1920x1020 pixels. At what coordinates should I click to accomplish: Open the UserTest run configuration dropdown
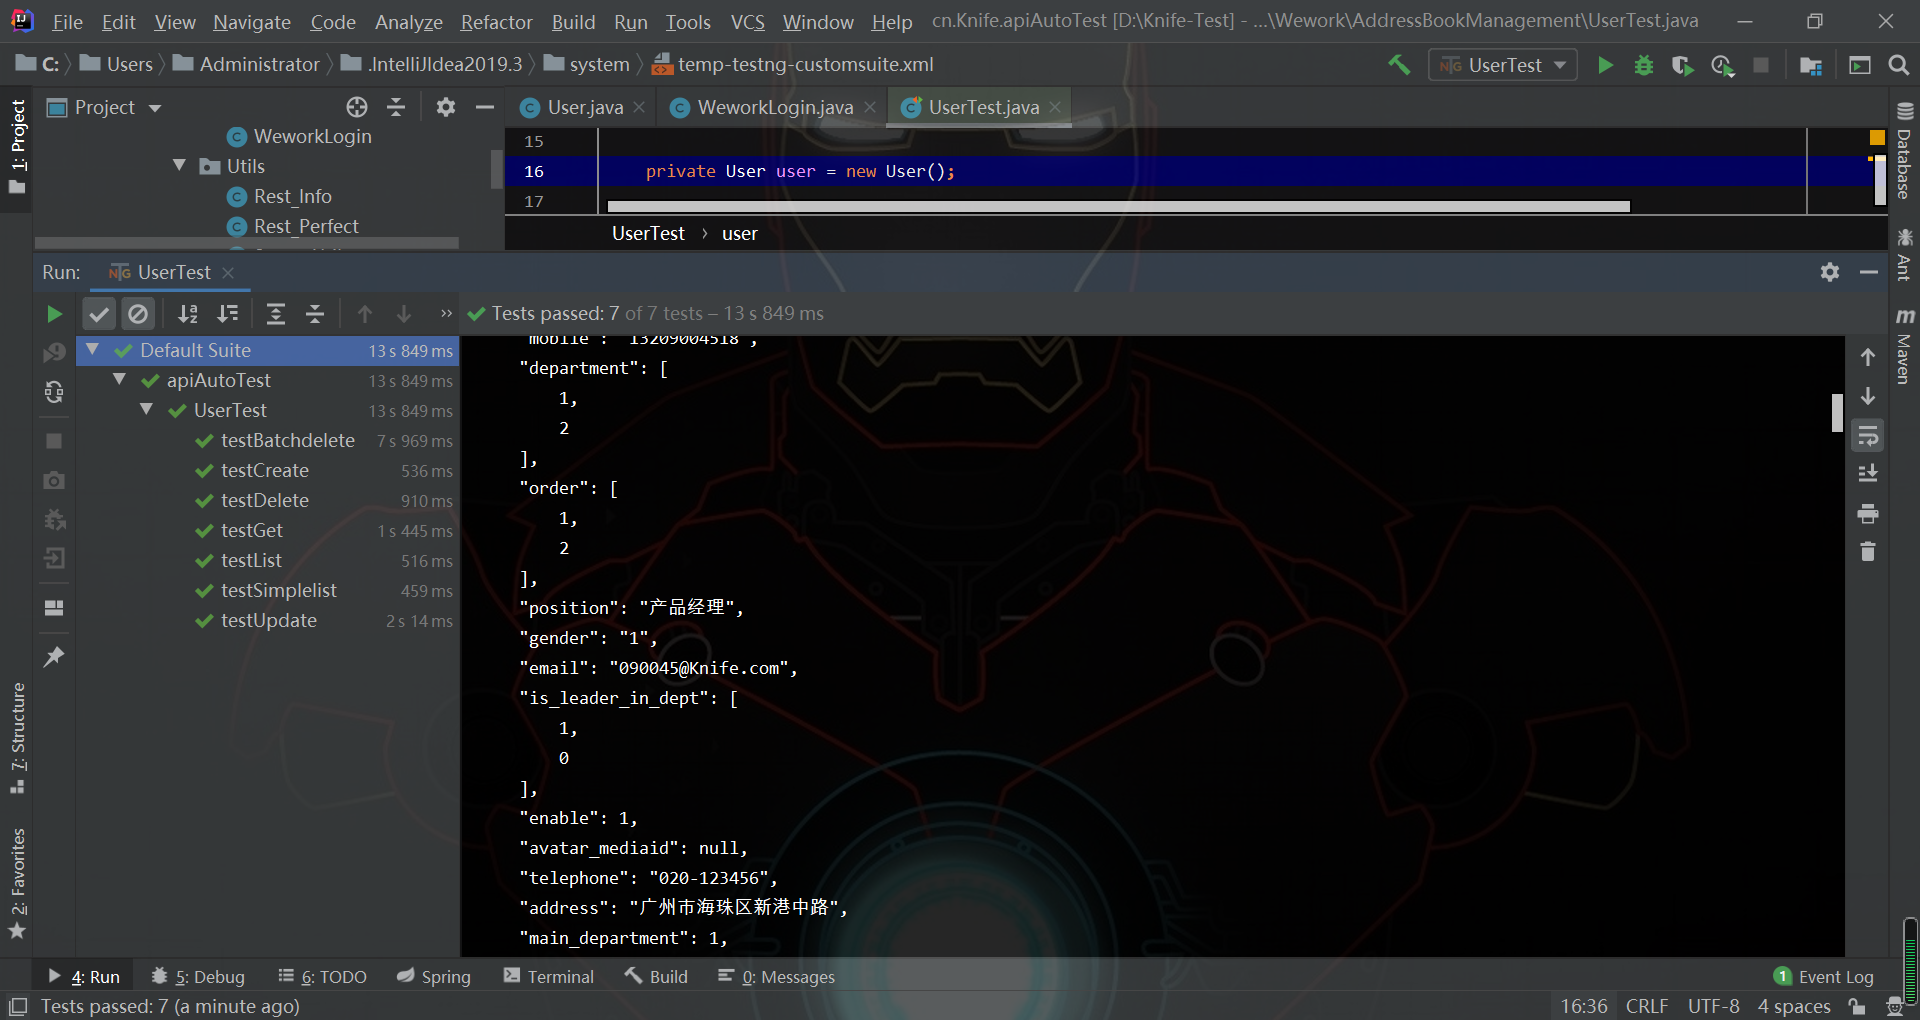1502,65
